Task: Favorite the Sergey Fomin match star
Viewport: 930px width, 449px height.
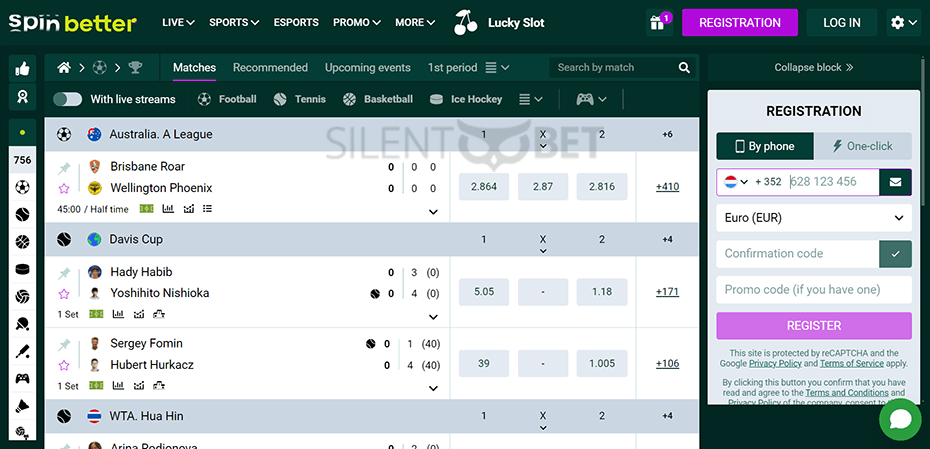Action: point(64,365)
